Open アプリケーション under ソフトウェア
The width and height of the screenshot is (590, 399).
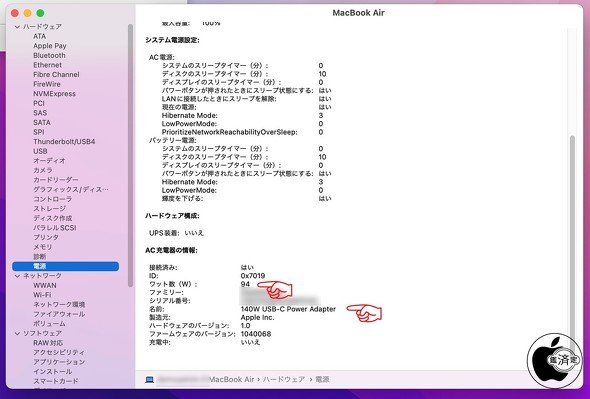59,362
